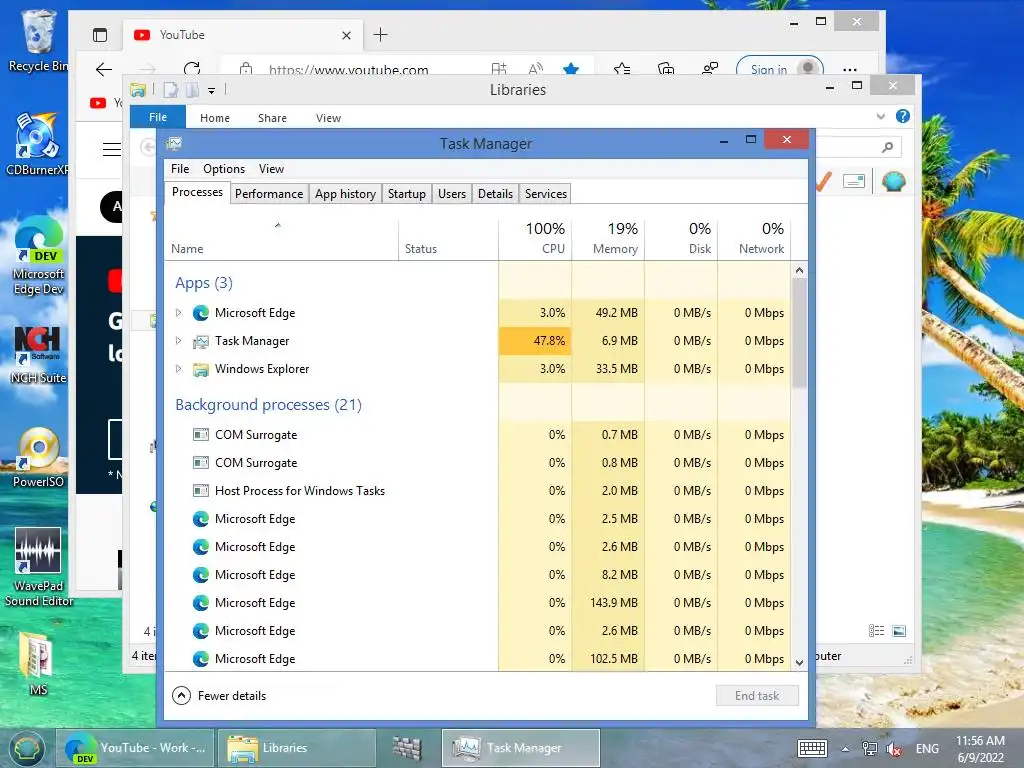Open Task Manager Options menu
Viewport: 1024px width, 768px height.
tap(224, 168)
